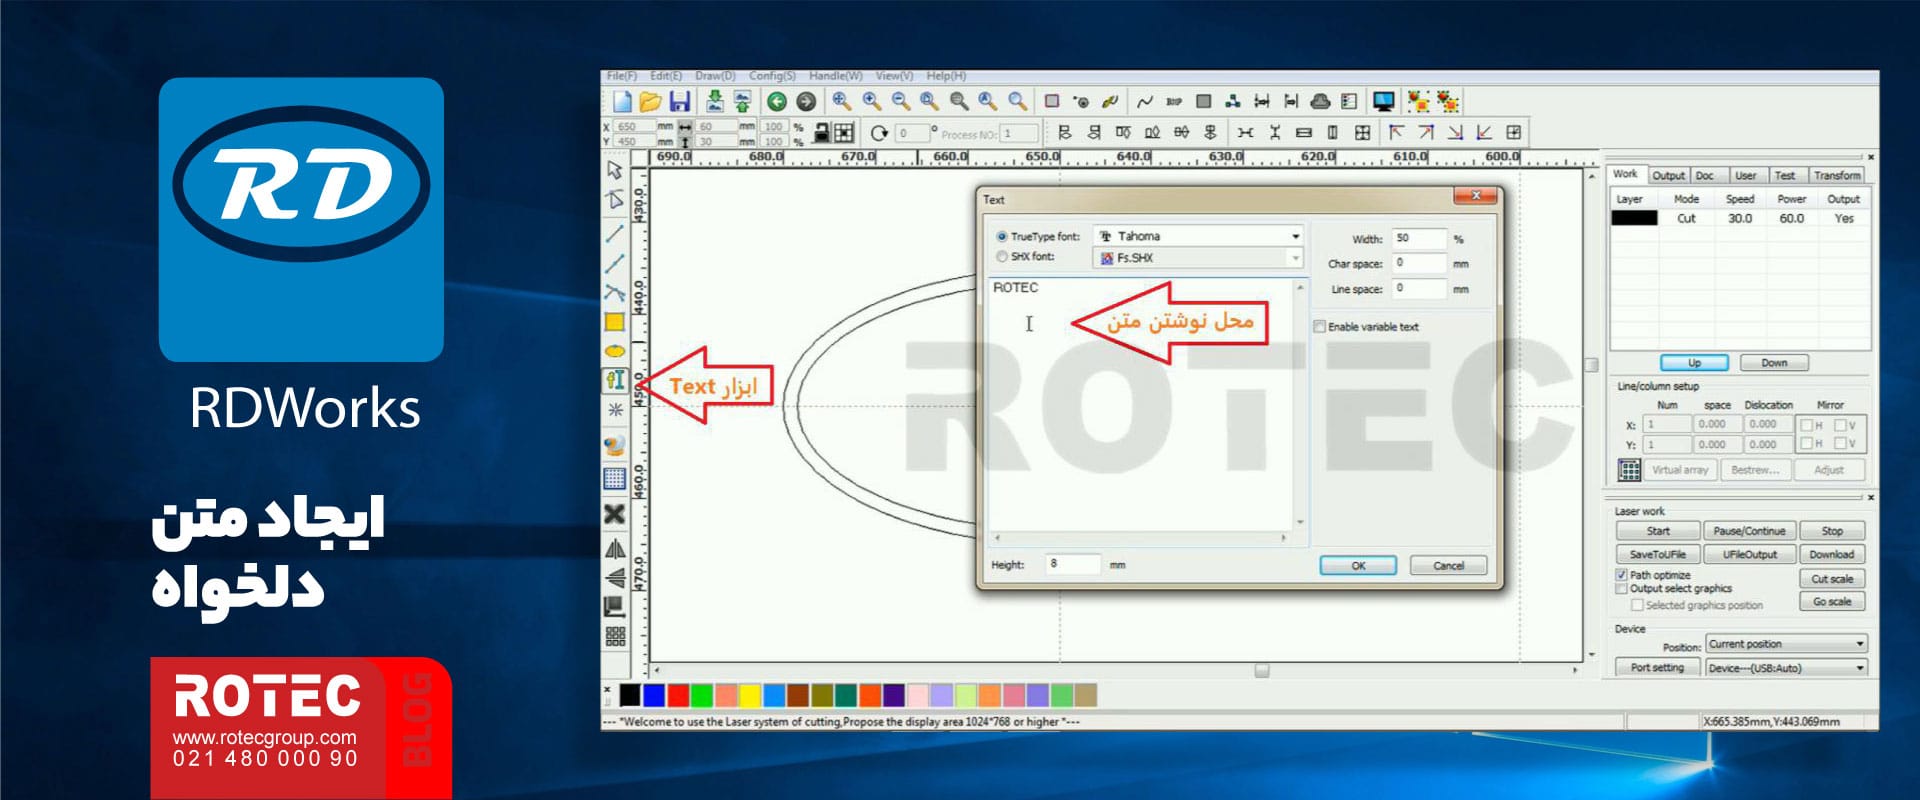Select the yellow Rectangle drawing tool

[615, 322]
